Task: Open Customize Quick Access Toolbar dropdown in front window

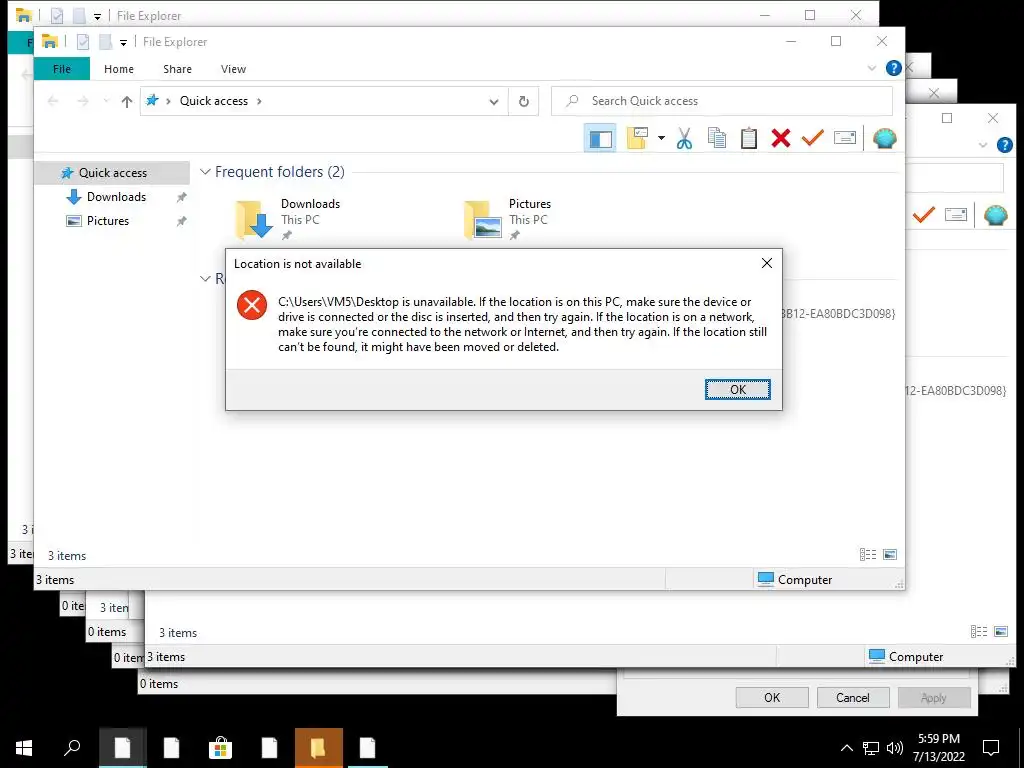Action: point(123,42)
